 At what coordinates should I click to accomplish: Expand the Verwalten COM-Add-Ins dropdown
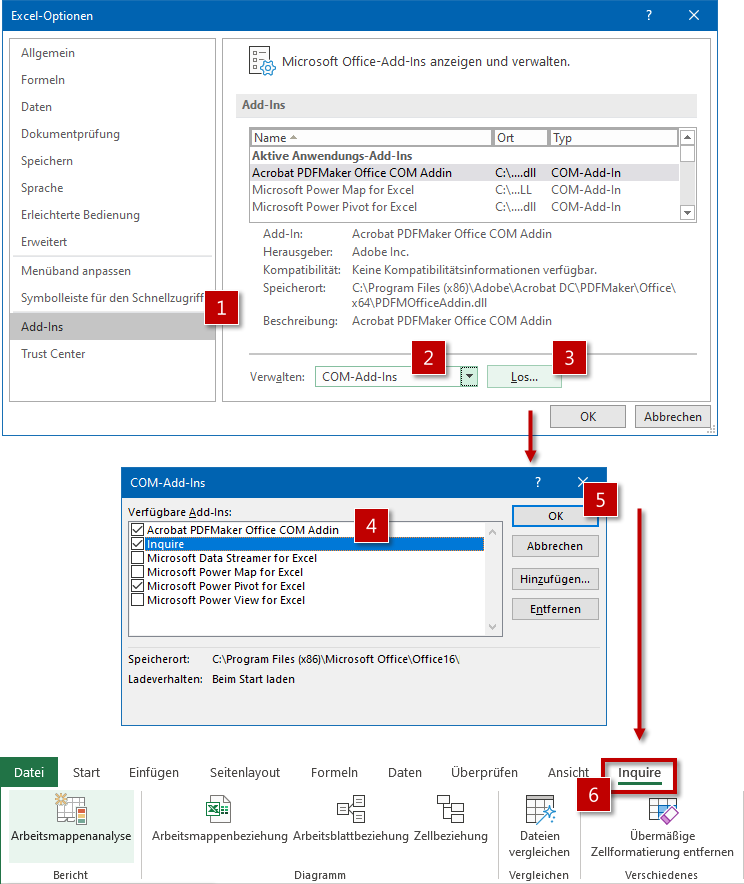(x=469, y=377)
